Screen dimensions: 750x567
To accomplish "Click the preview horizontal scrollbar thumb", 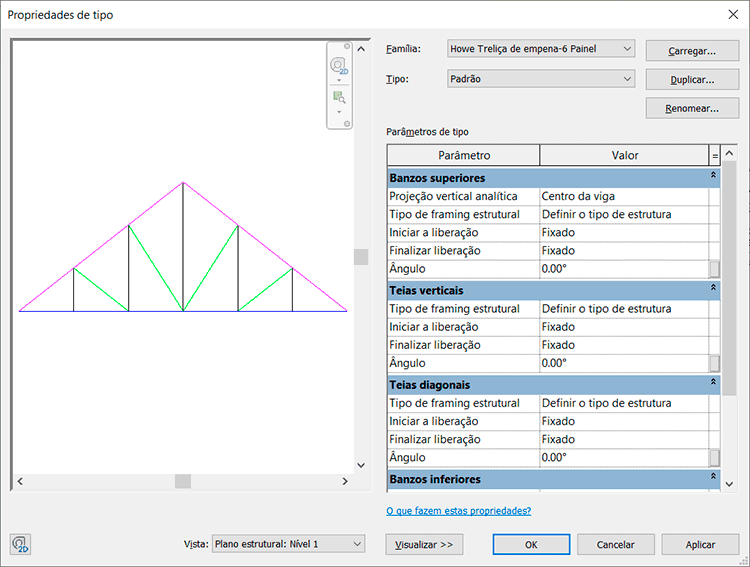I will [x=183, y=481].
